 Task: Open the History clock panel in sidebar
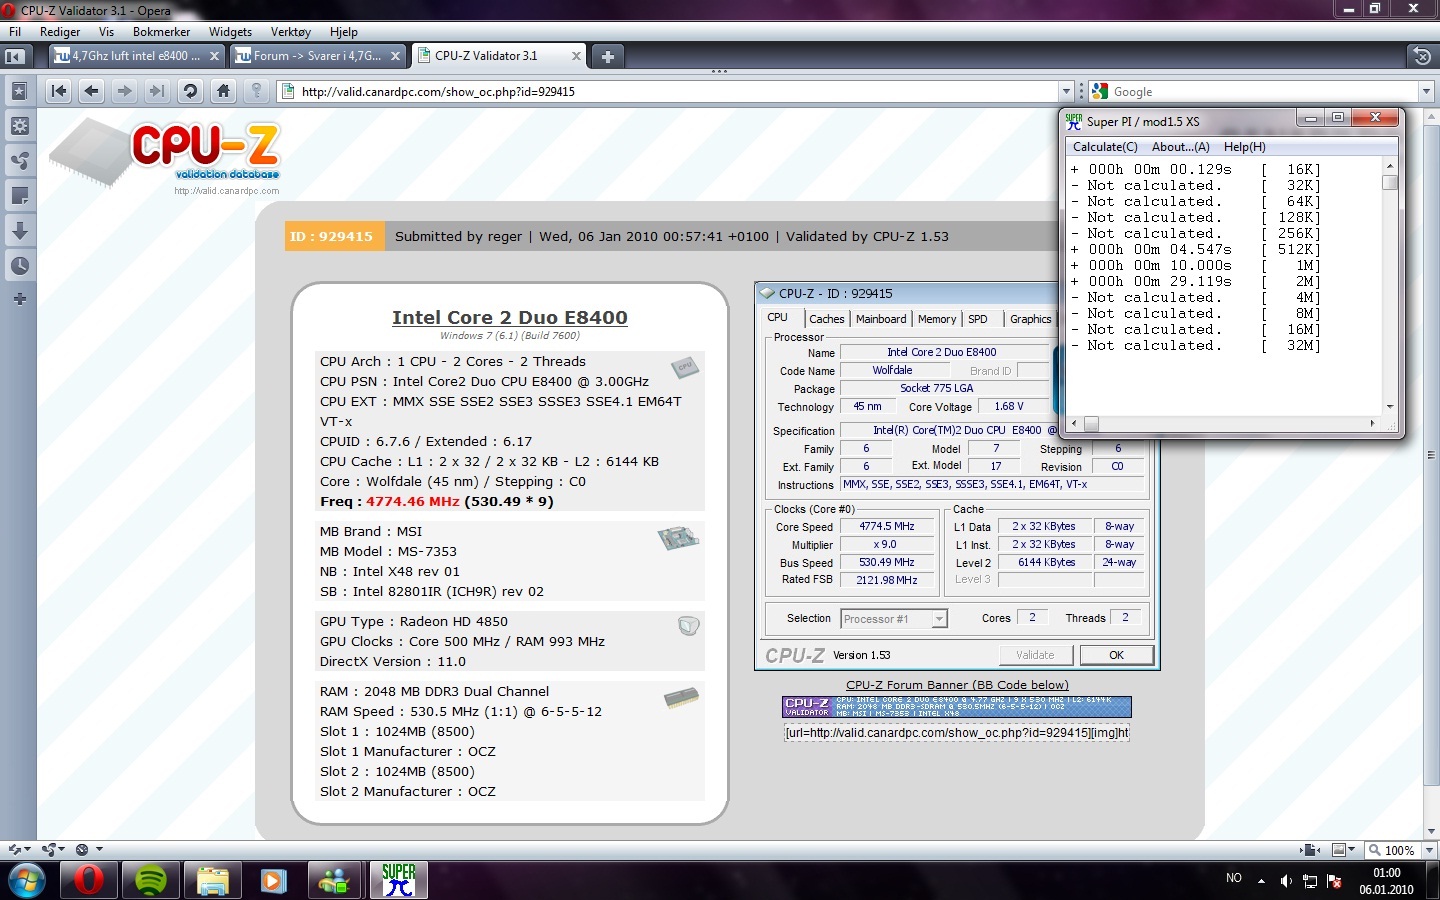tap(19, 266)
